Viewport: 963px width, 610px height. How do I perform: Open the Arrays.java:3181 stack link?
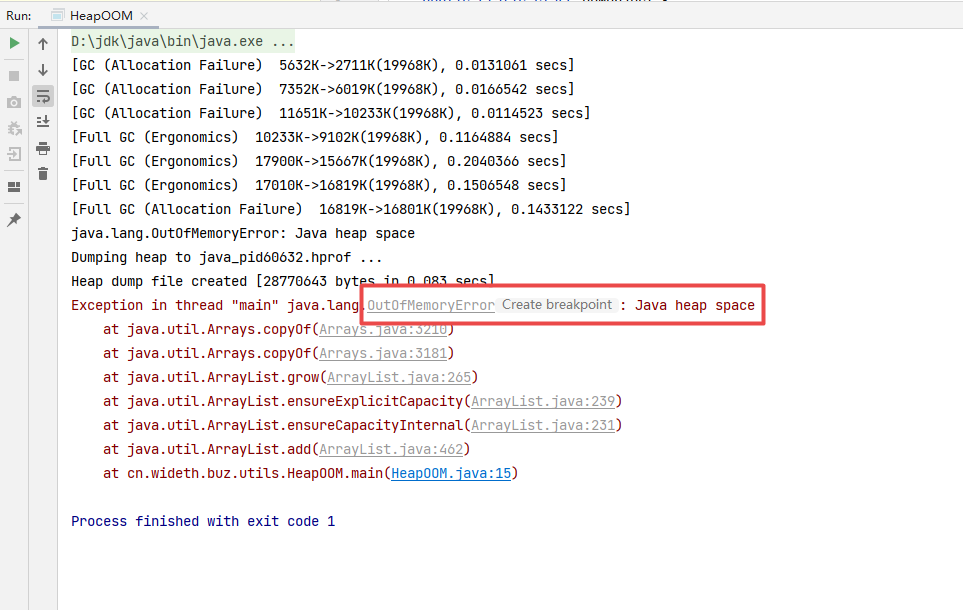point(383,353)
